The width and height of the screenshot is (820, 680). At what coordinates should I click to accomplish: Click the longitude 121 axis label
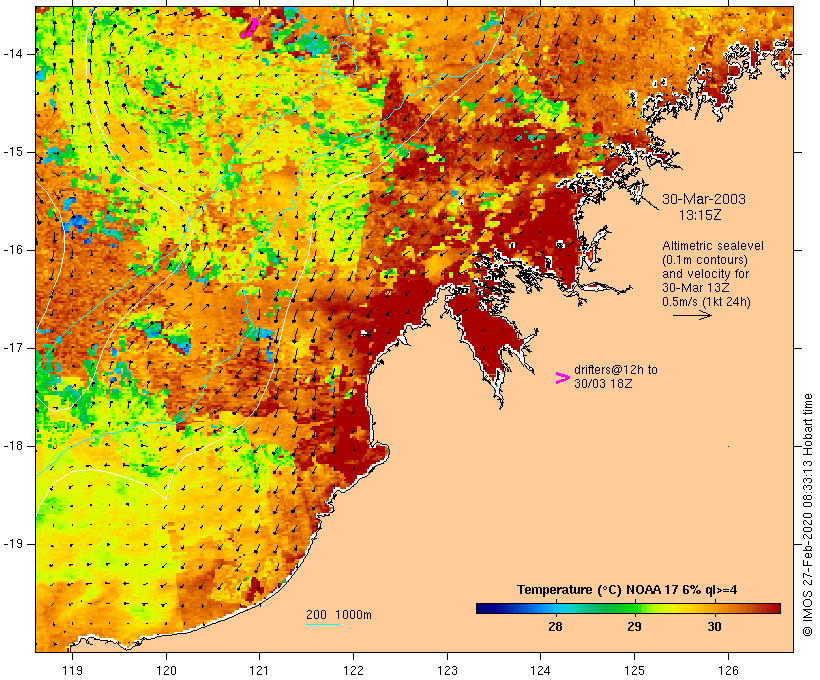(259, 670)
